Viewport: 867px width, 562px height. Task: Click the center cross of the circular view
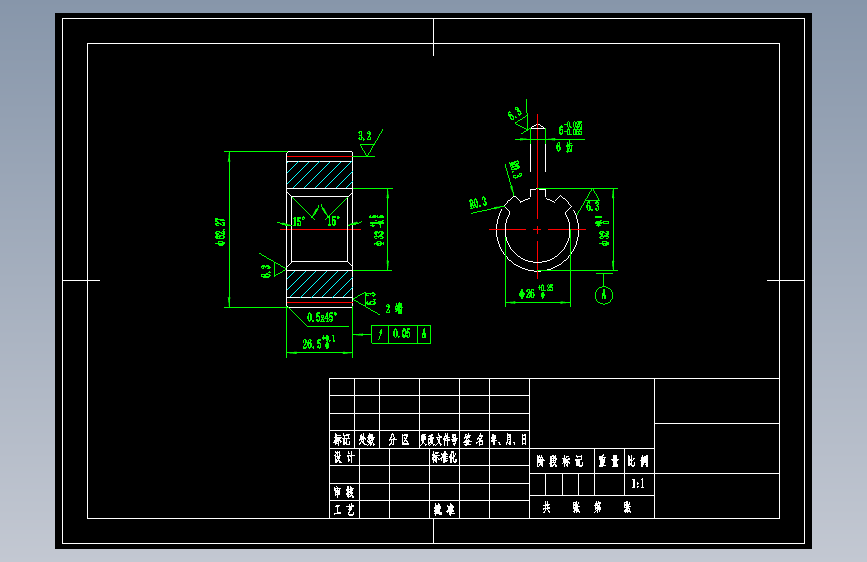coord(537,229)
